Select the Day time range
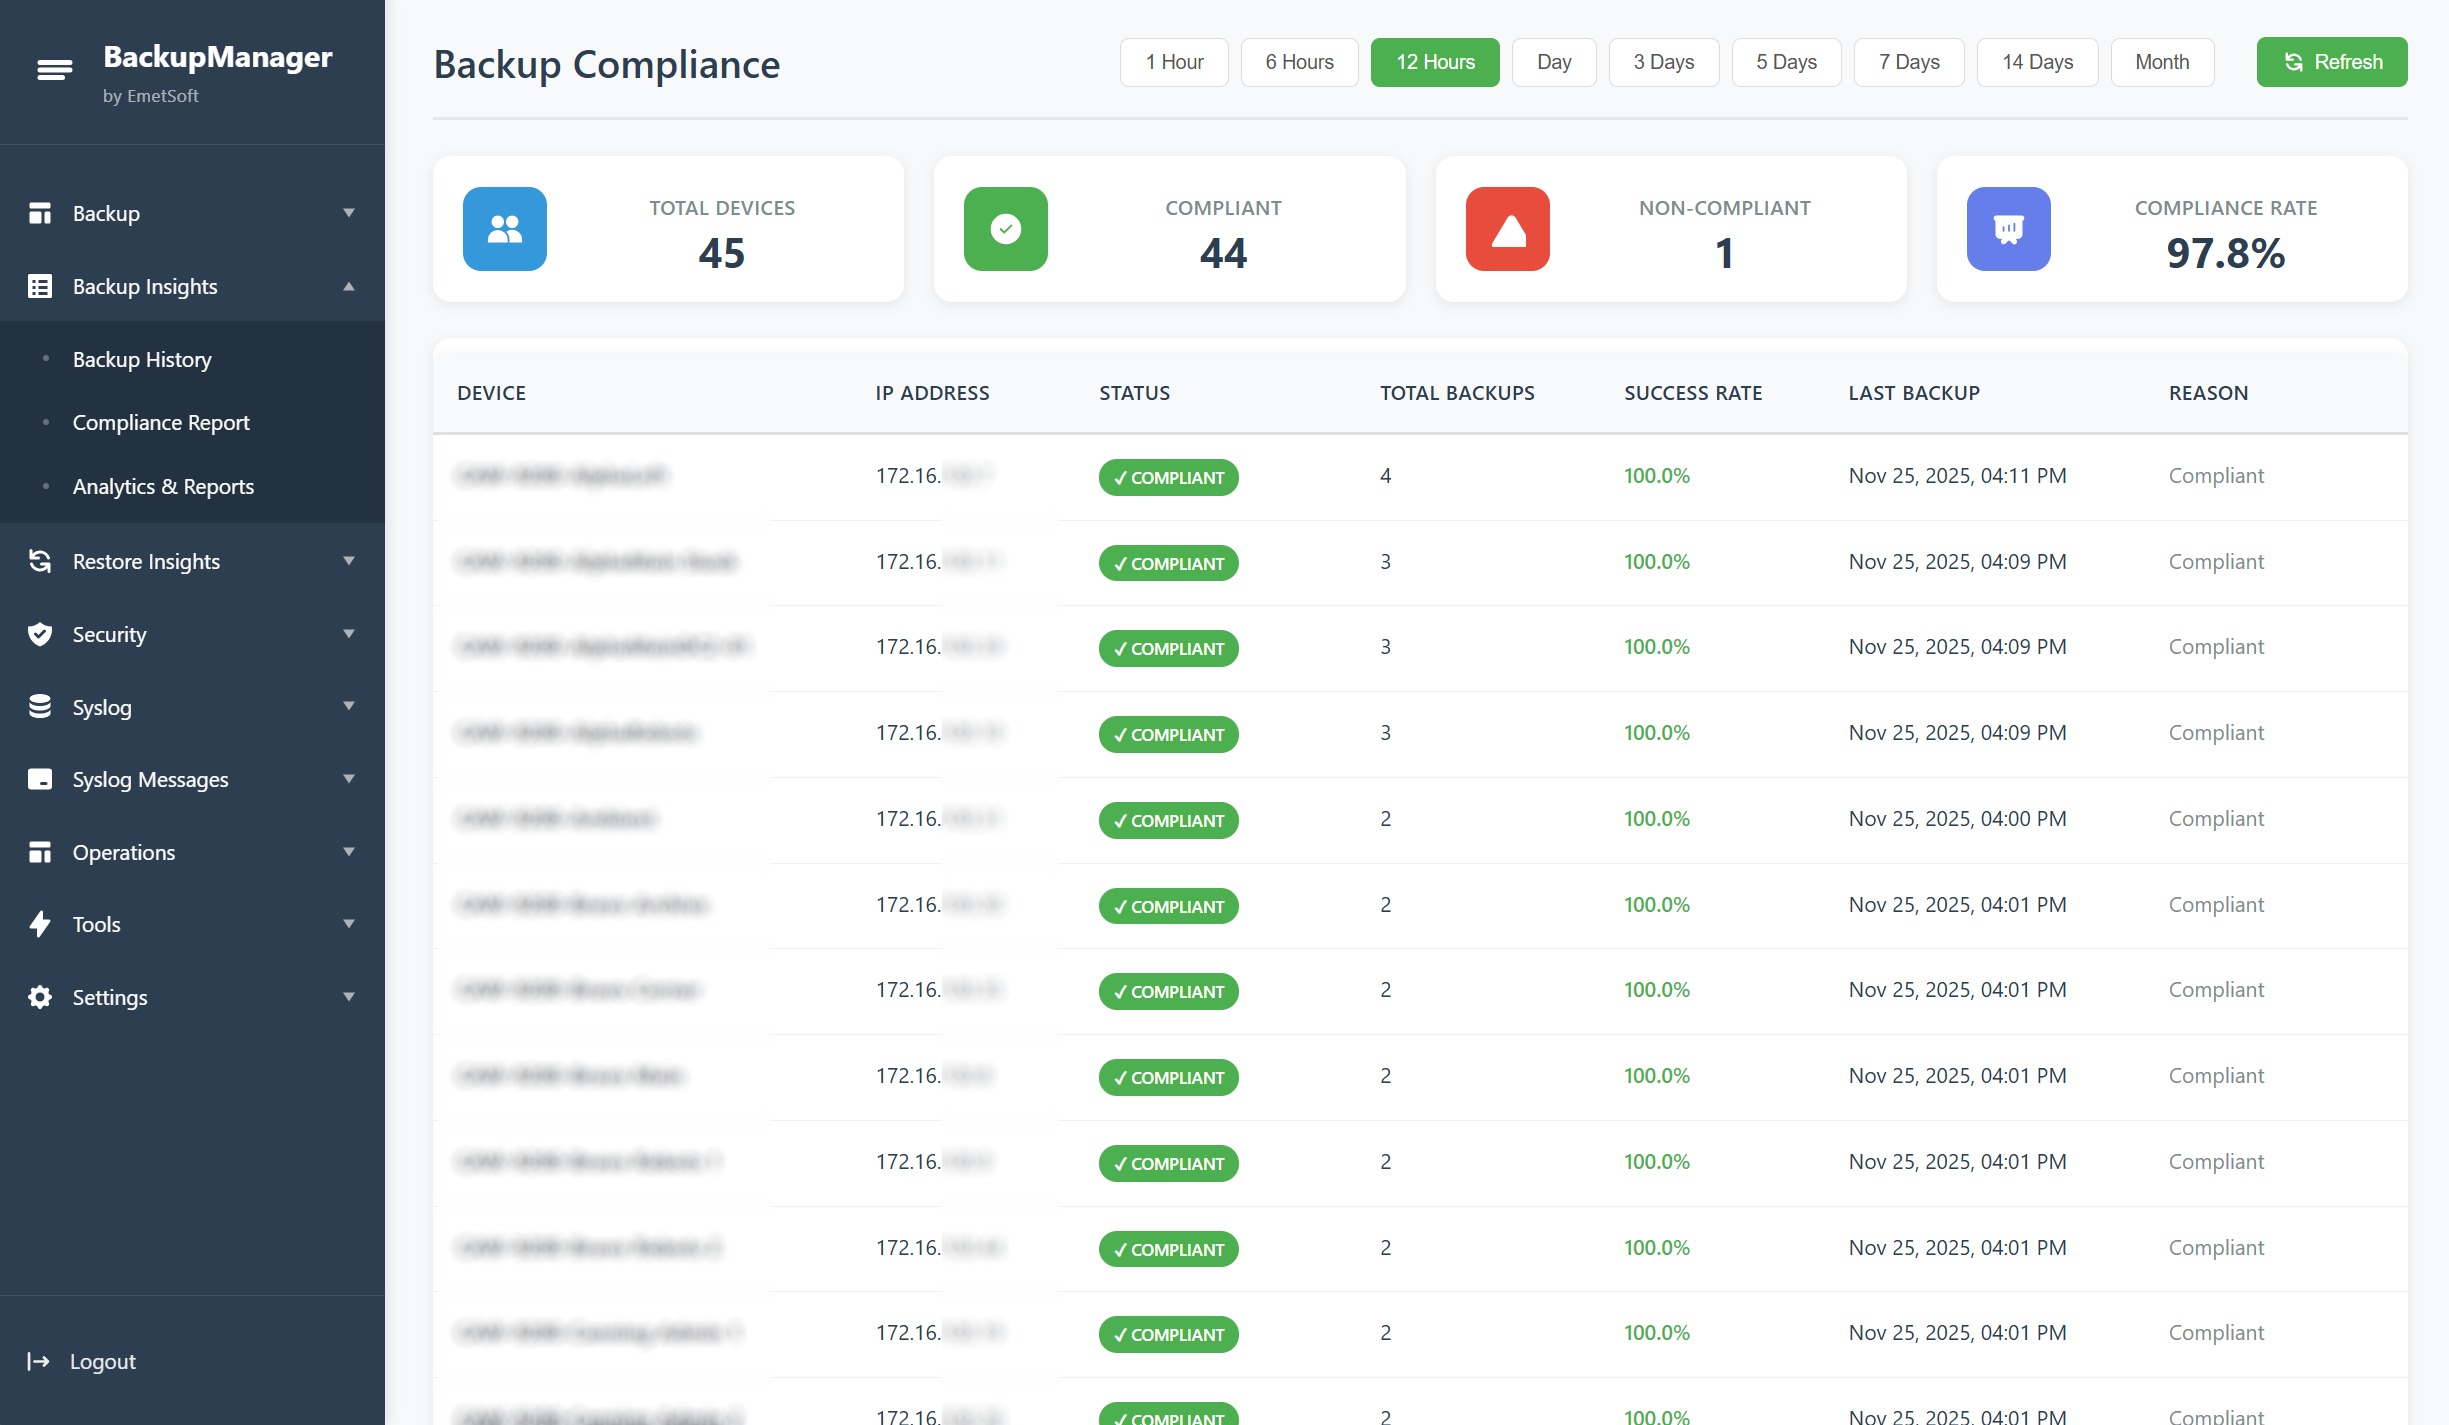This screenshot has width=2449, height=1425. [x=1554, y=62]
